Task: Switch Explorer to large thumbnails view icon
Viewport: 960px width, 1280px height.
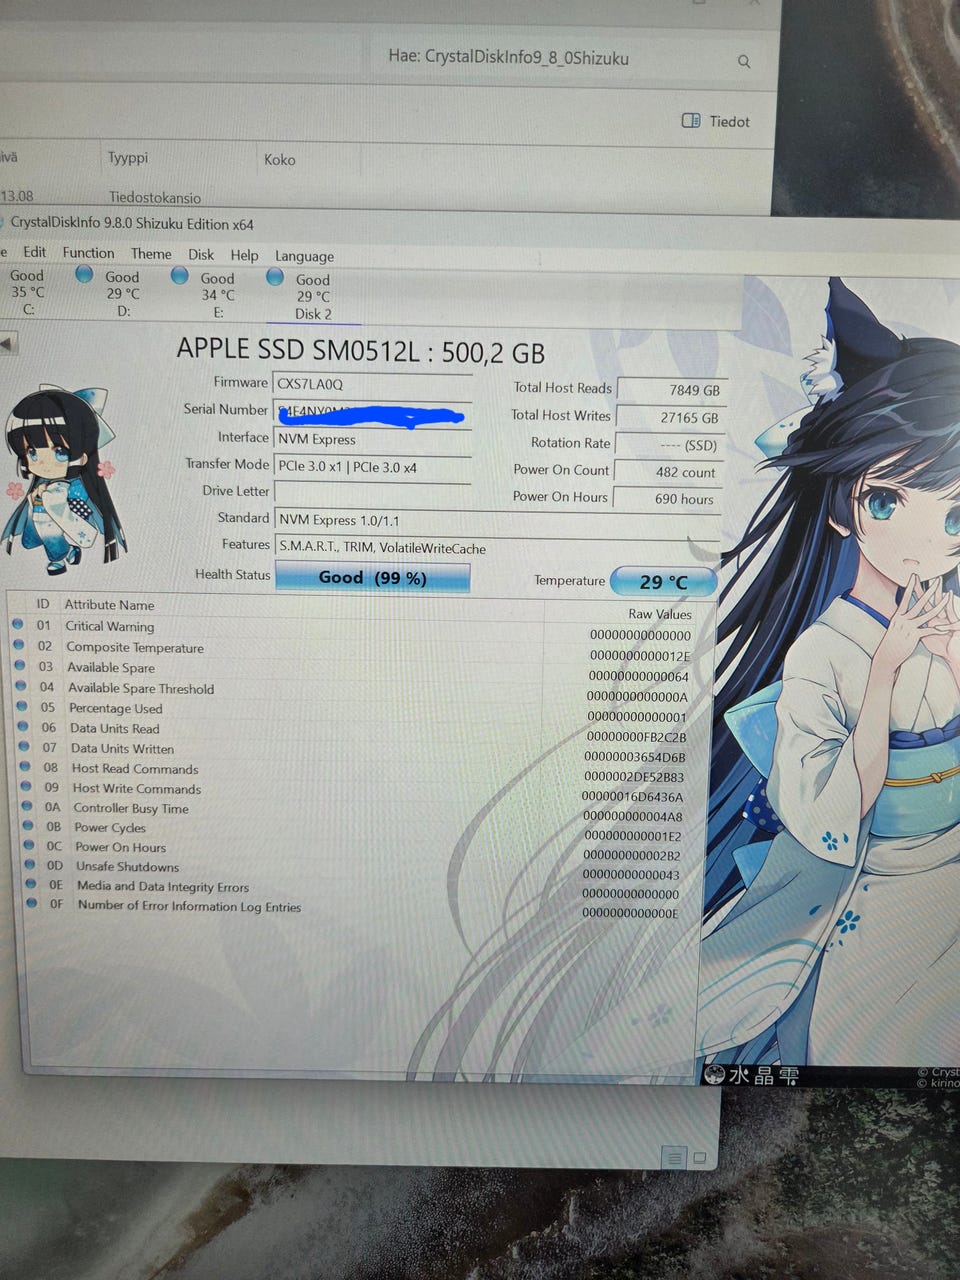Action: 699,1157
